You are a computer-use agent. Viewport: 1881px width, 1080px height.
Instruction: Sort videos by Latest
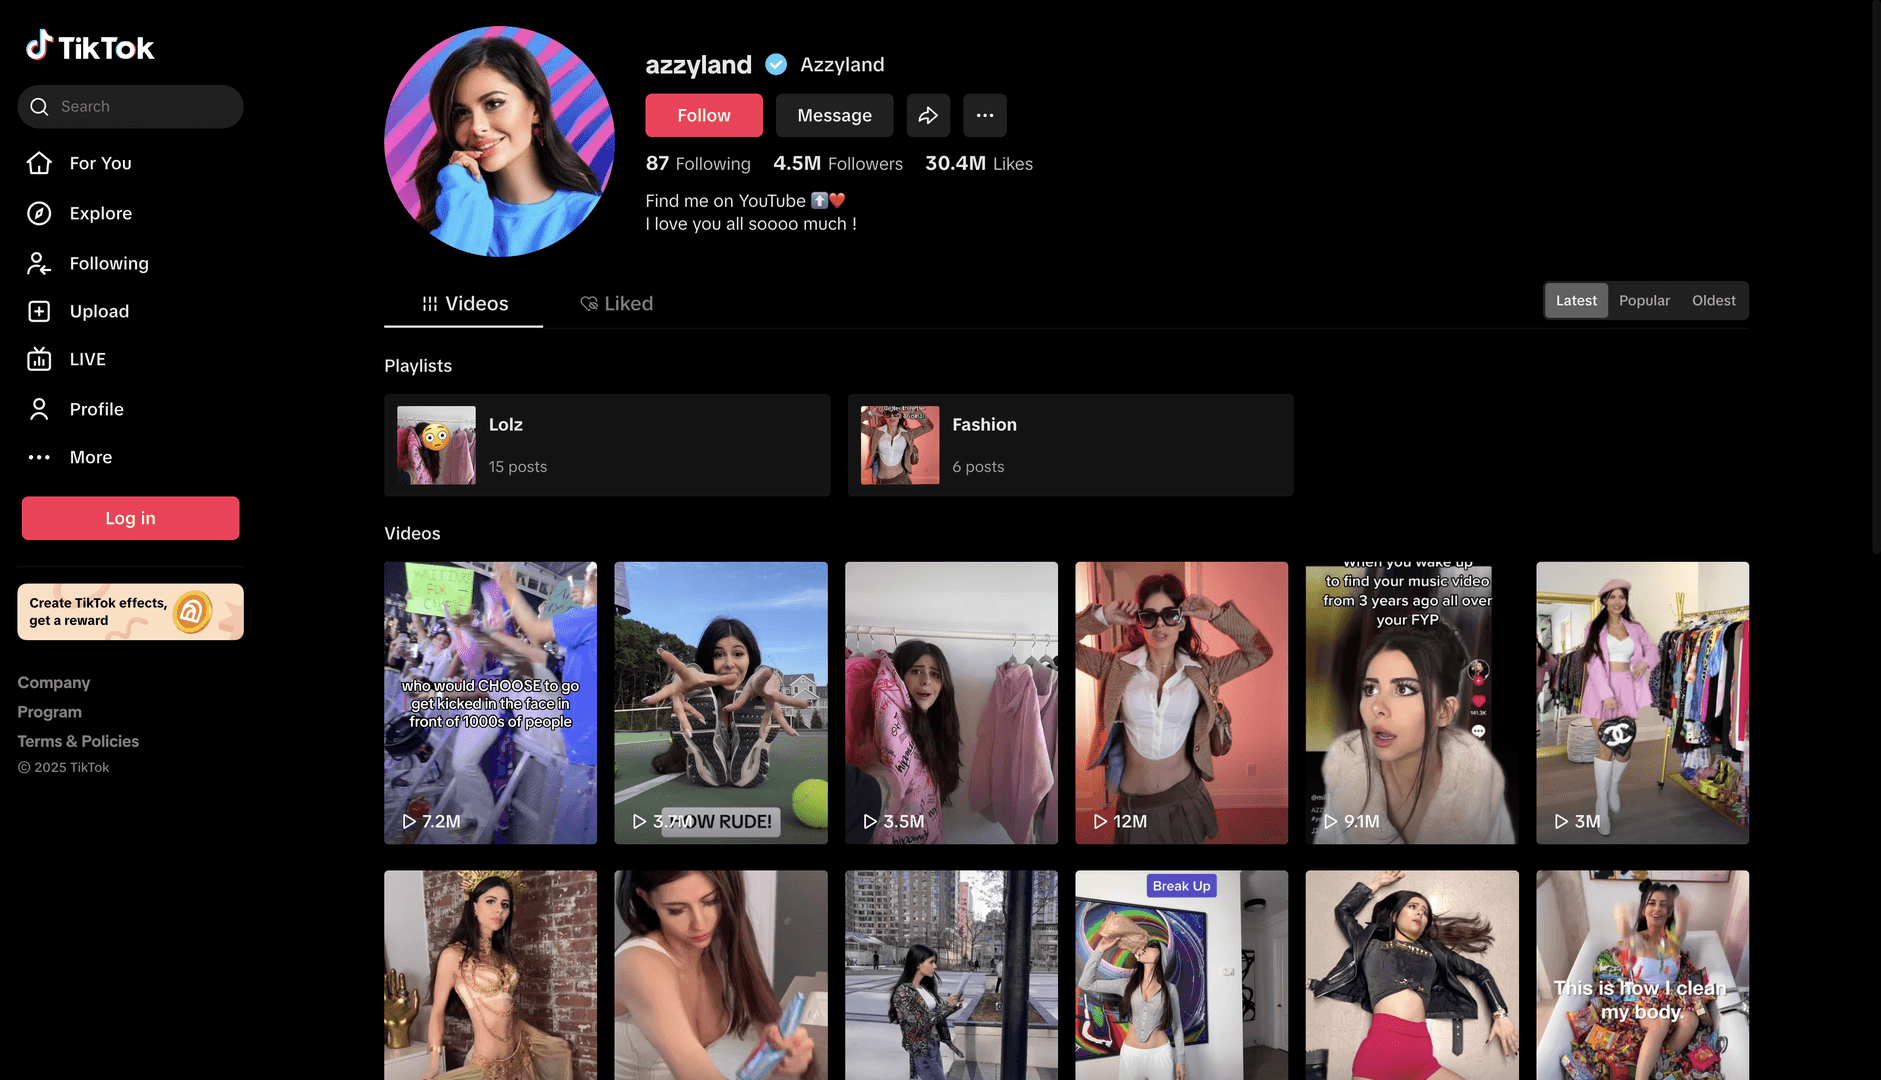point(1576,300)
